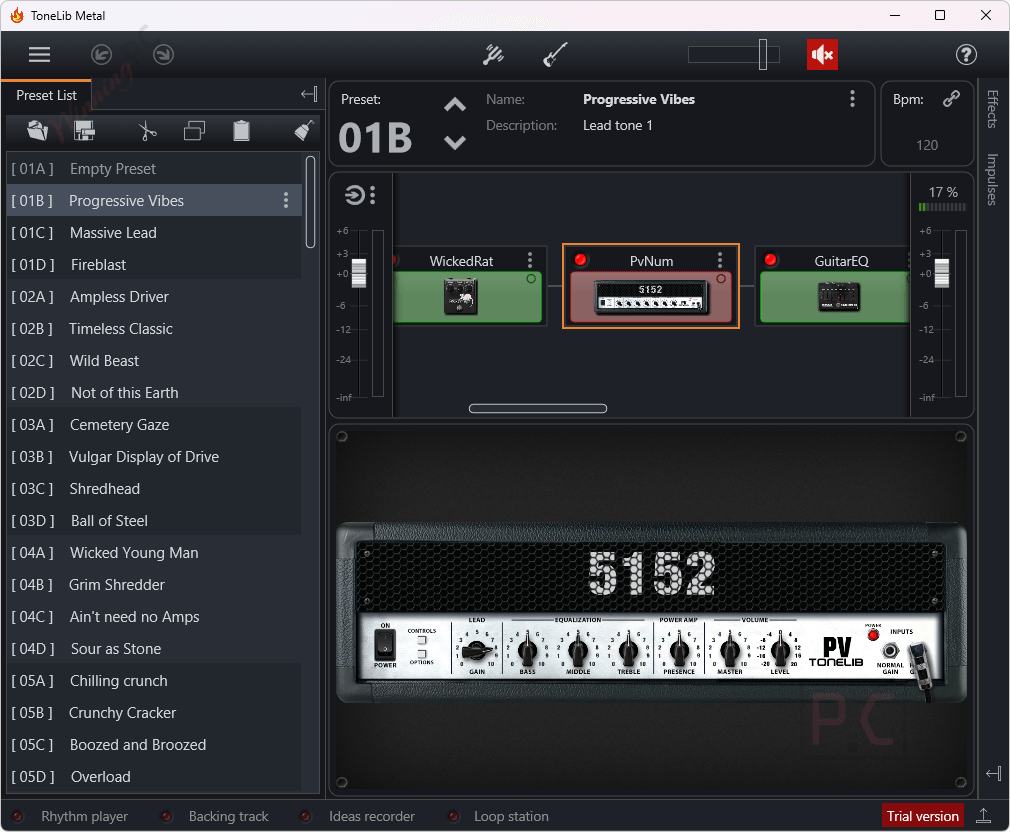Image resolution: width=1010 pixels, height=832 pixels.
Task: Click the redo arrow icon
Action: pyautogui.click(x=164, y=55)
